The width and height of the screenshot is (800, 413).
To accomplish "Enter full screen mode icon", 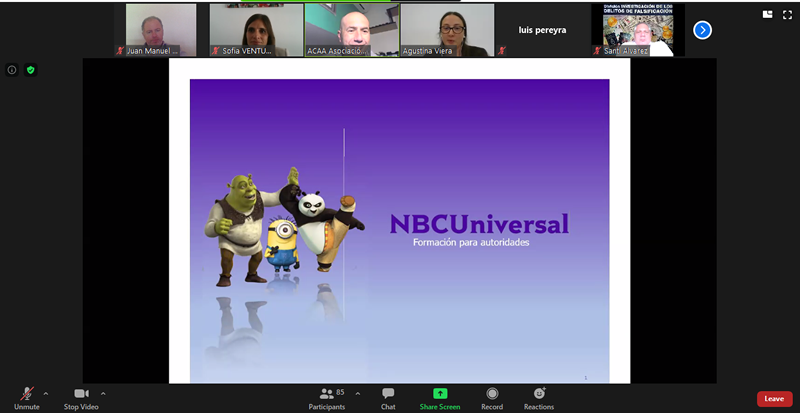I will 787,15.
